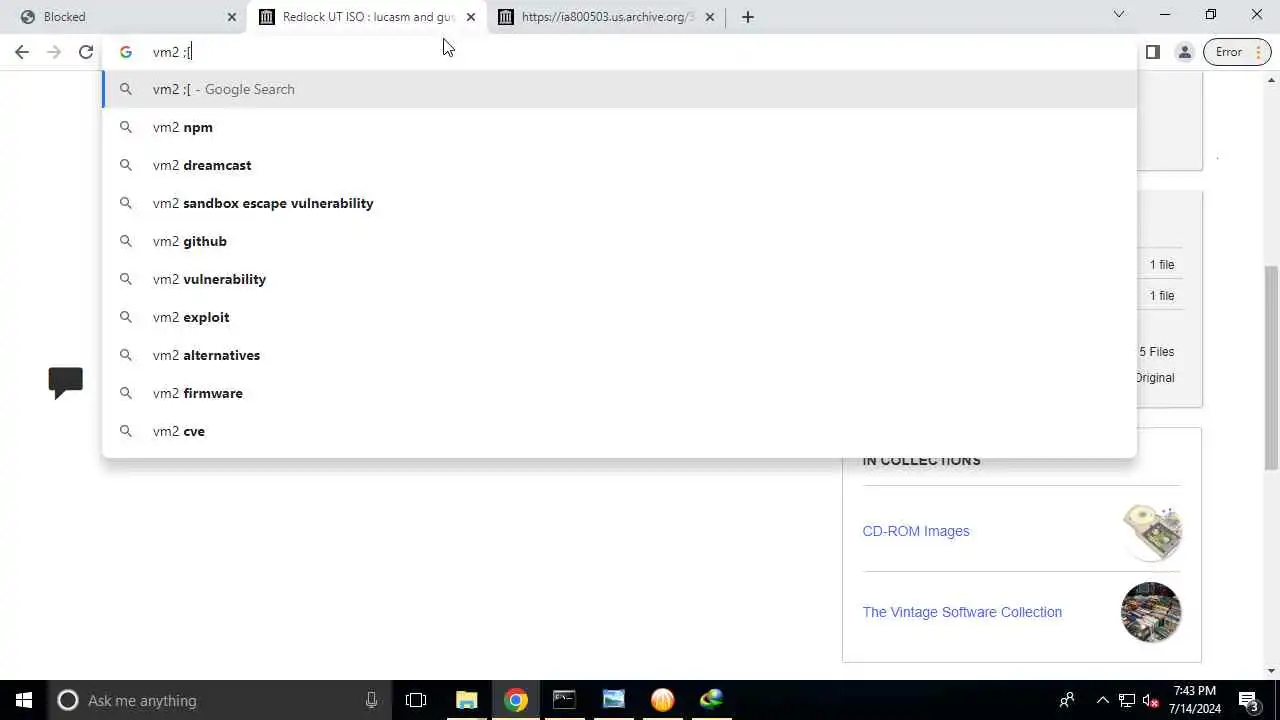This screenshot has height=720, width=1280.
Task: Open the clock showing 7:43 PM
Action: pyautogui.click(x=1195, y=700)
